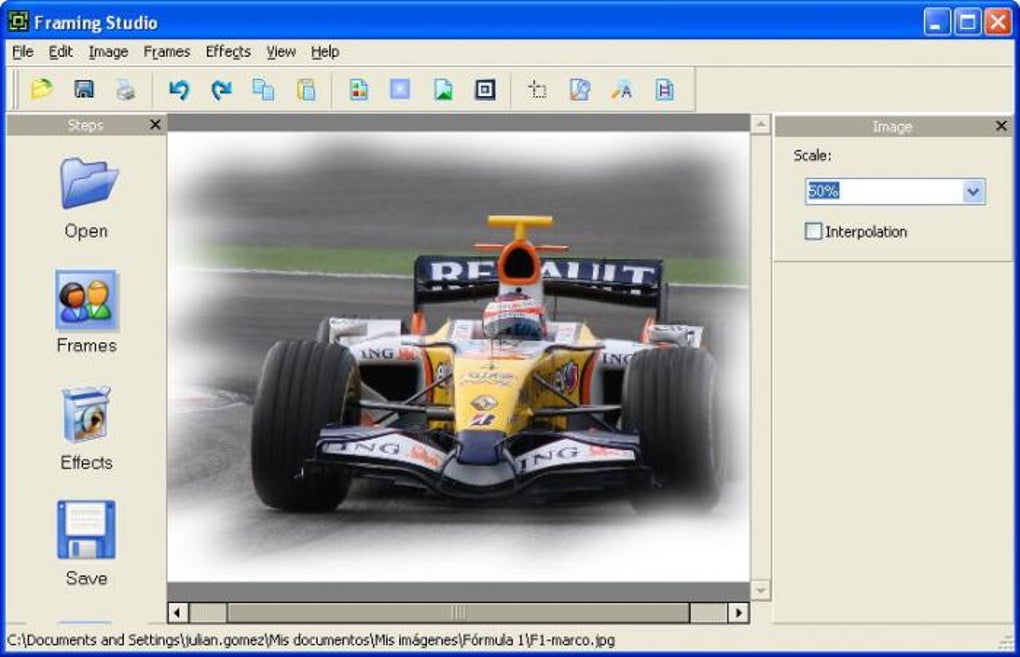The width and height of the screenshot is (1020, 657).
Task: Click the Scale 50% input field
Action: point(884,191)
